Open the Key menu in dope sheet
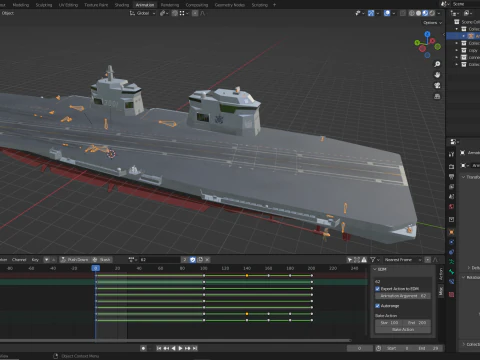This screenshot has height=360, width=480. click(x=35, y=260)
